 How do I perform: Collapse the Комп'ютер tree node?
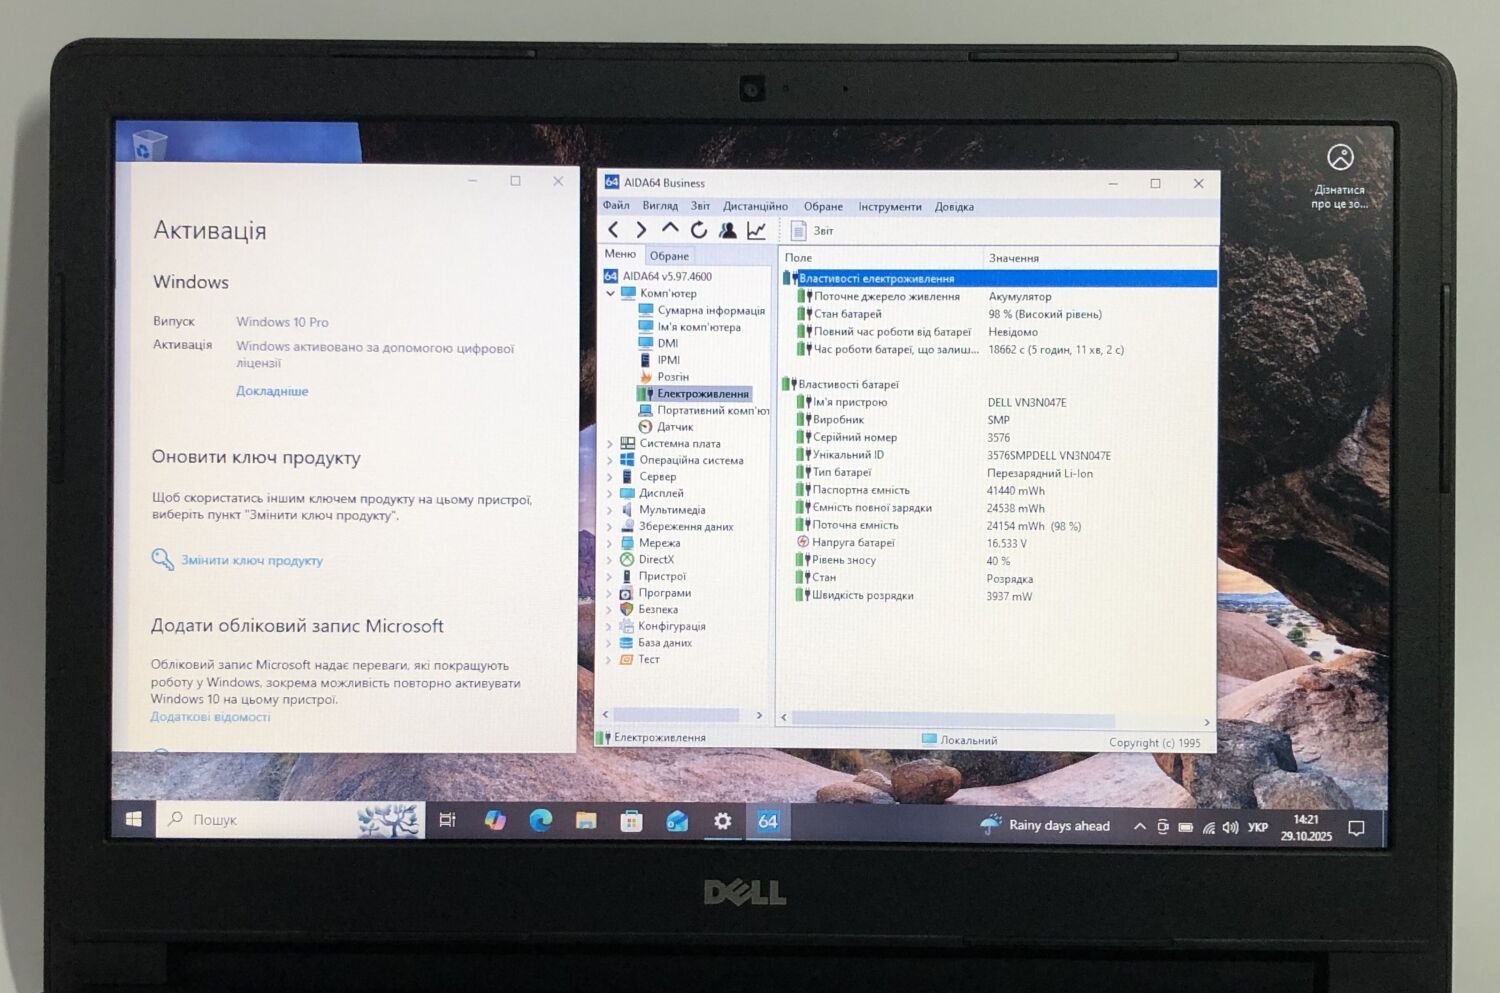(610, 294)
